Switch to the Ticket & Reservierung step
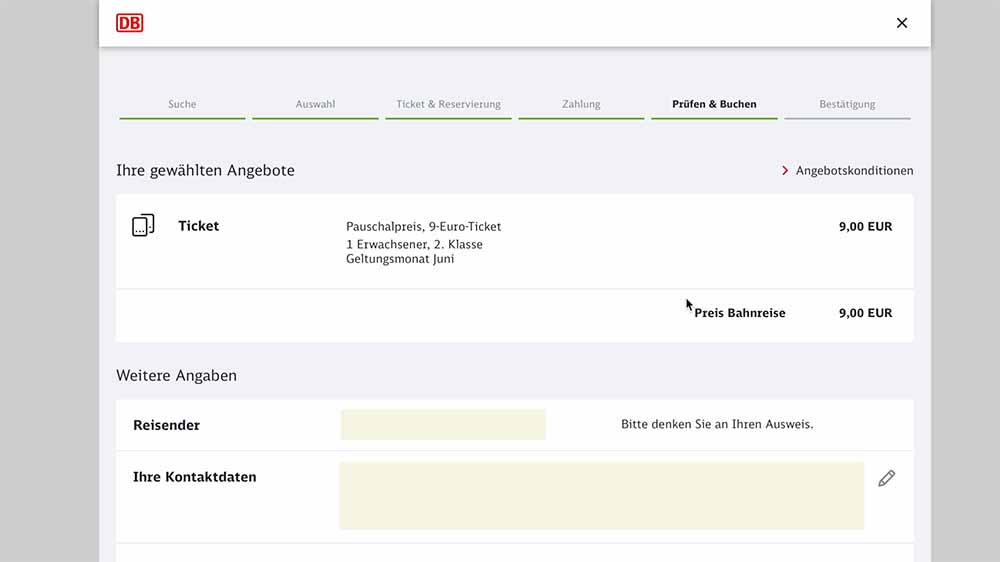This screenshot has height=562, width=1000. (x=448, y=104)
